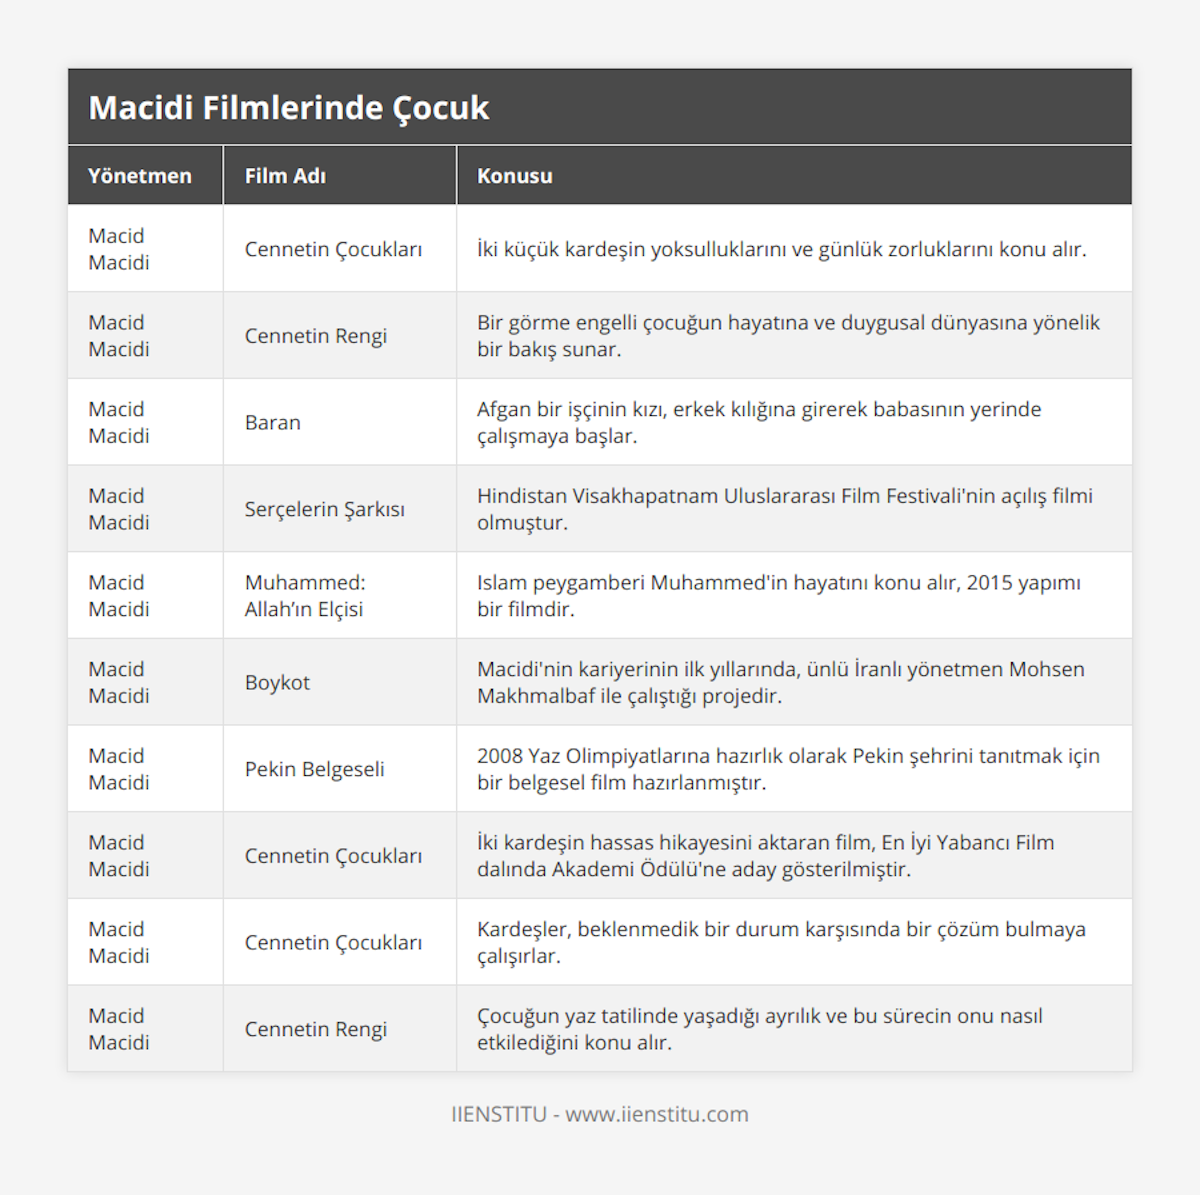This screenshot has height=1195, width=1200.
Task: Select the 2008 Yaz Olimpiyatları description
Action: tap(788, 769)
